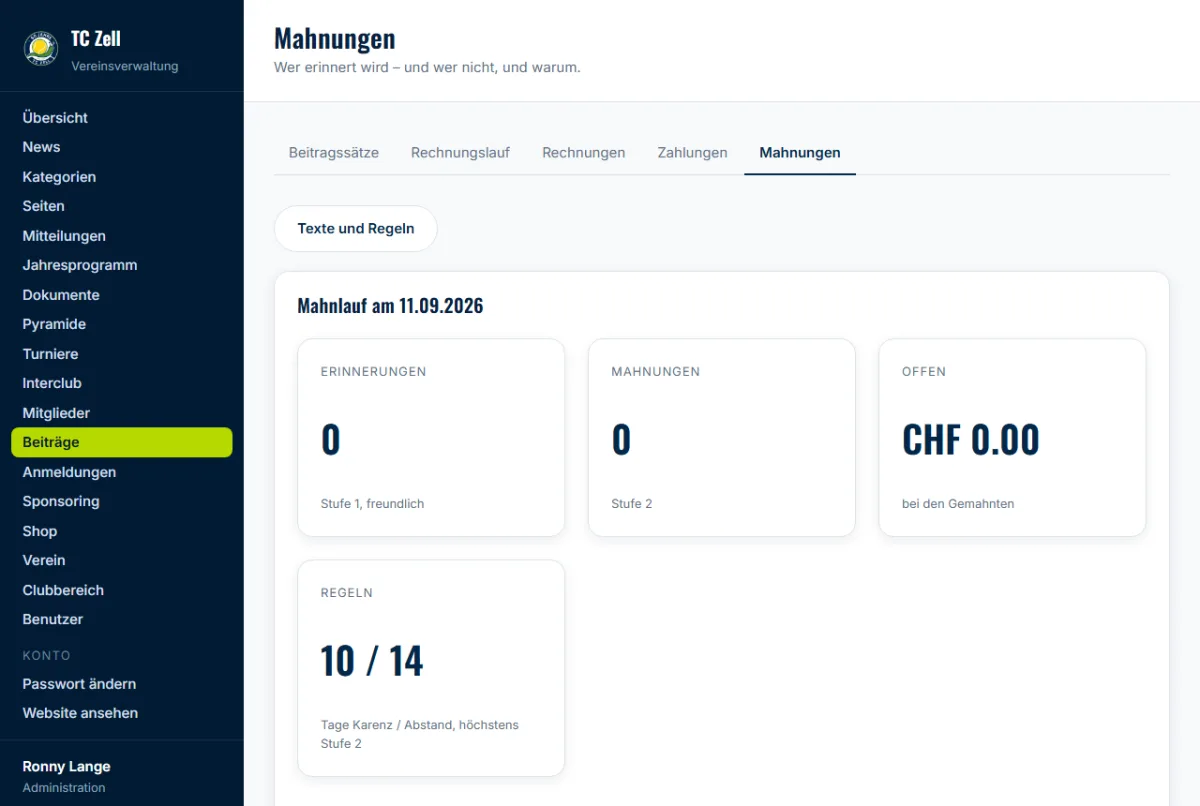The height and width of the screenshot is (806, 1200).
Task: Click user name Ronny Lange
Action: click(67, 766)
